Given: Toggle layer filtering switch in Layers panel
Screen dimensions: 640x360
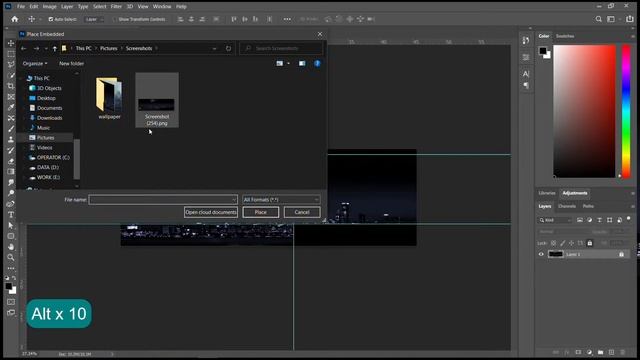Looking at the screenshot, I should coord(629,219).
